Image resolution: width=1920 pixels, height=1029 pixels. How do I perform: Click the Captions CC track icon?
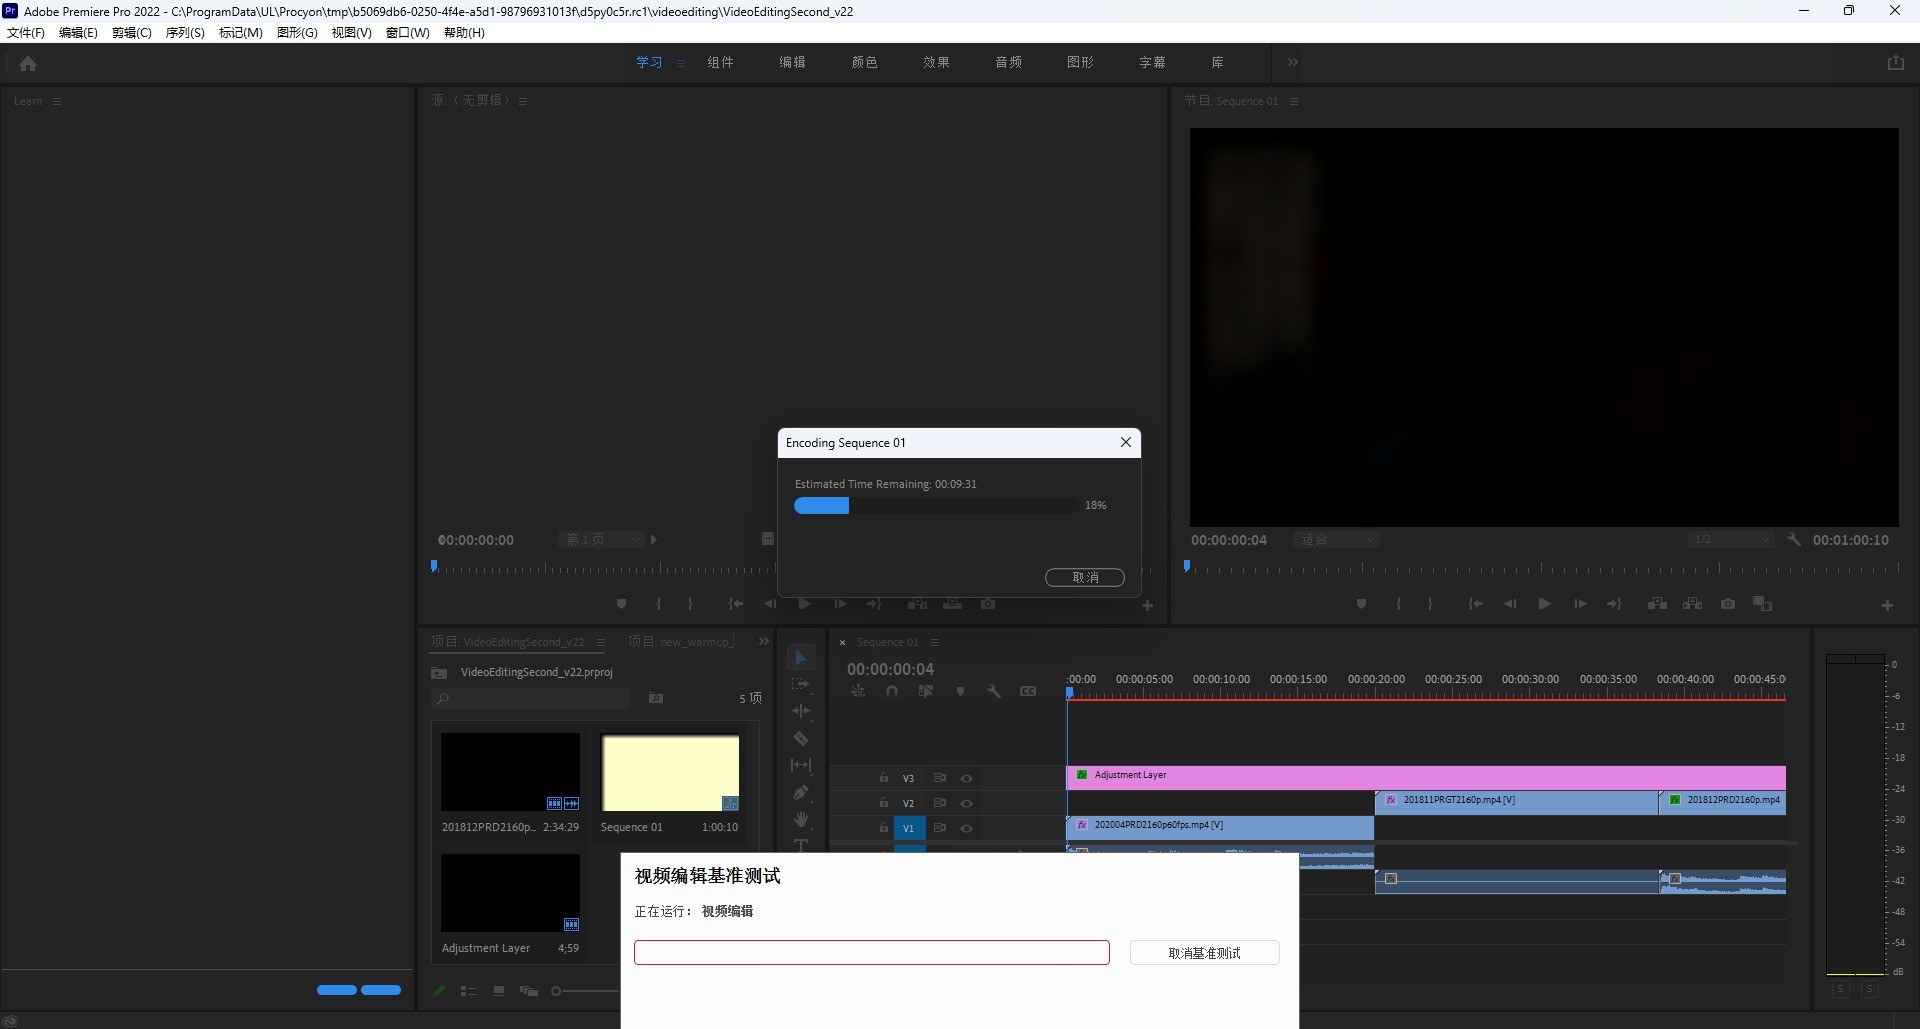1028,691
